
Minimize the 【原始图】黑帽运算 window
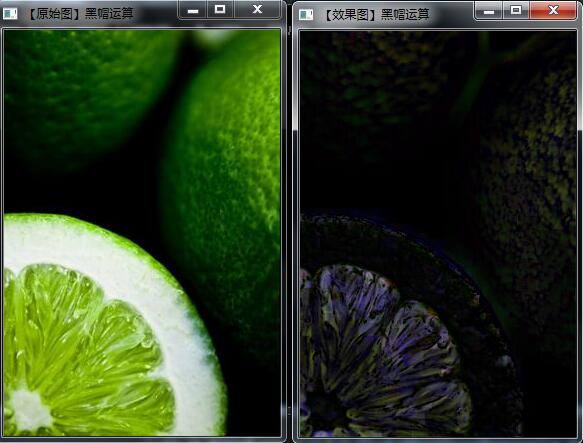point(193,10)
